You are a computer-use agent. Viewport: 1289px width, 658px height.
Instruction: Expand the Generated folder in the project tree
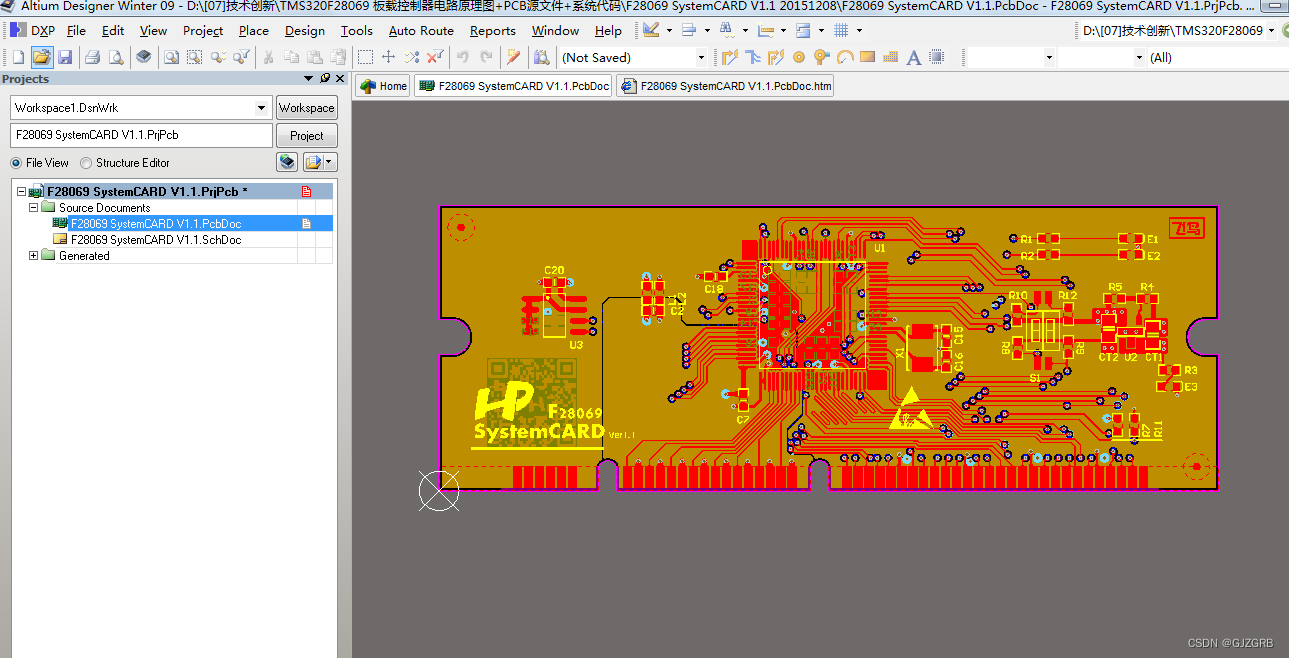pyautogui.click(x=33, y=255)
